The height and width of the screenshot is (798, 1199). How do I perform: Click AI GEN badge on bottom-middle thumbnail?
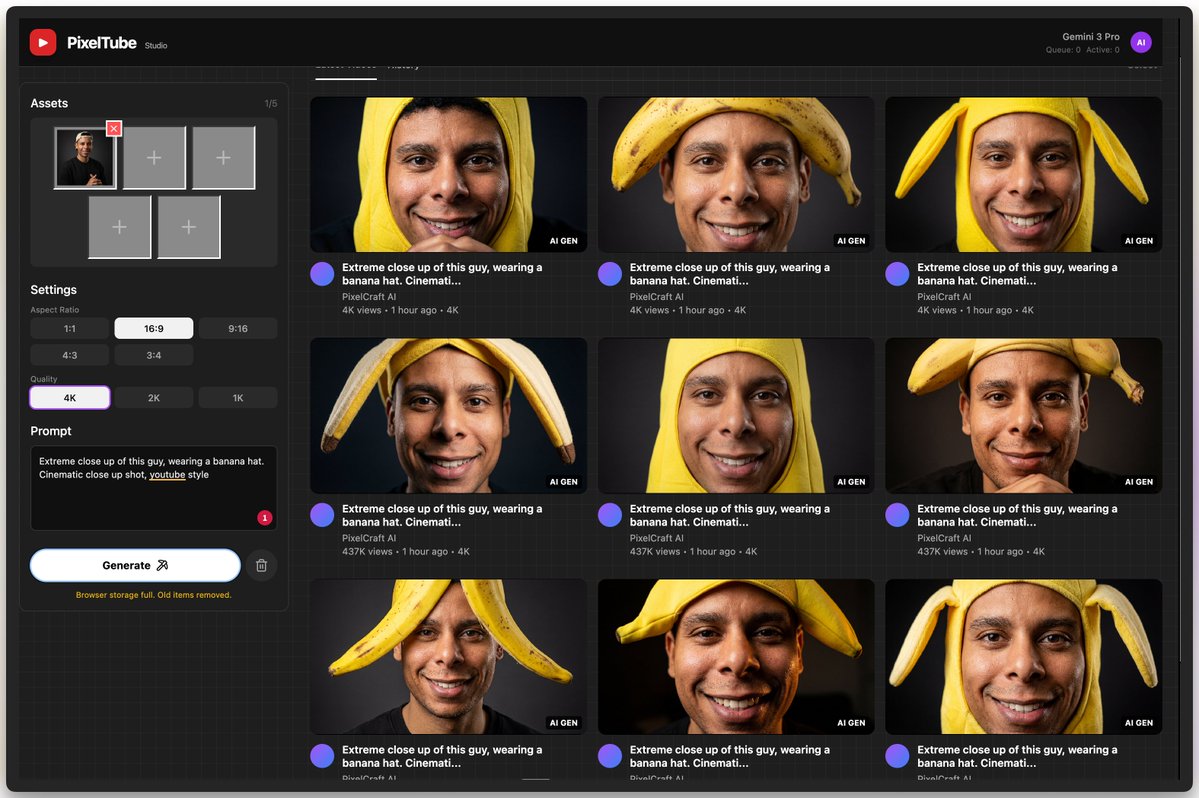click(x=851, y=722)
